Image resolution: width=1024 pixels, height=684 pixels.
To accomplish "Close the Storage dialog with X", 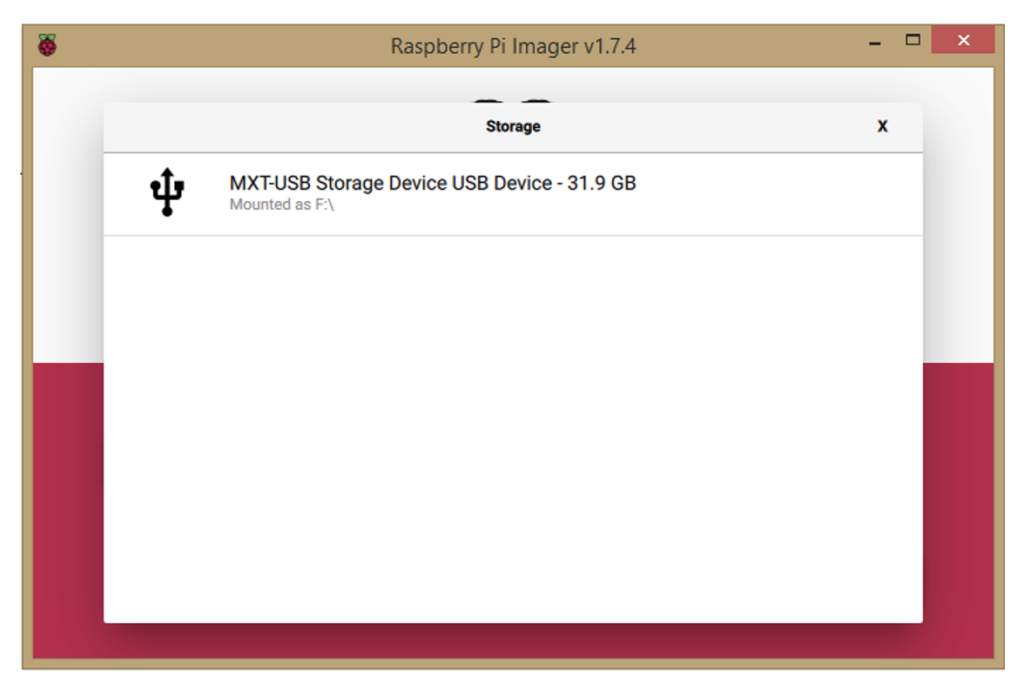I will (x=882, y=126).
